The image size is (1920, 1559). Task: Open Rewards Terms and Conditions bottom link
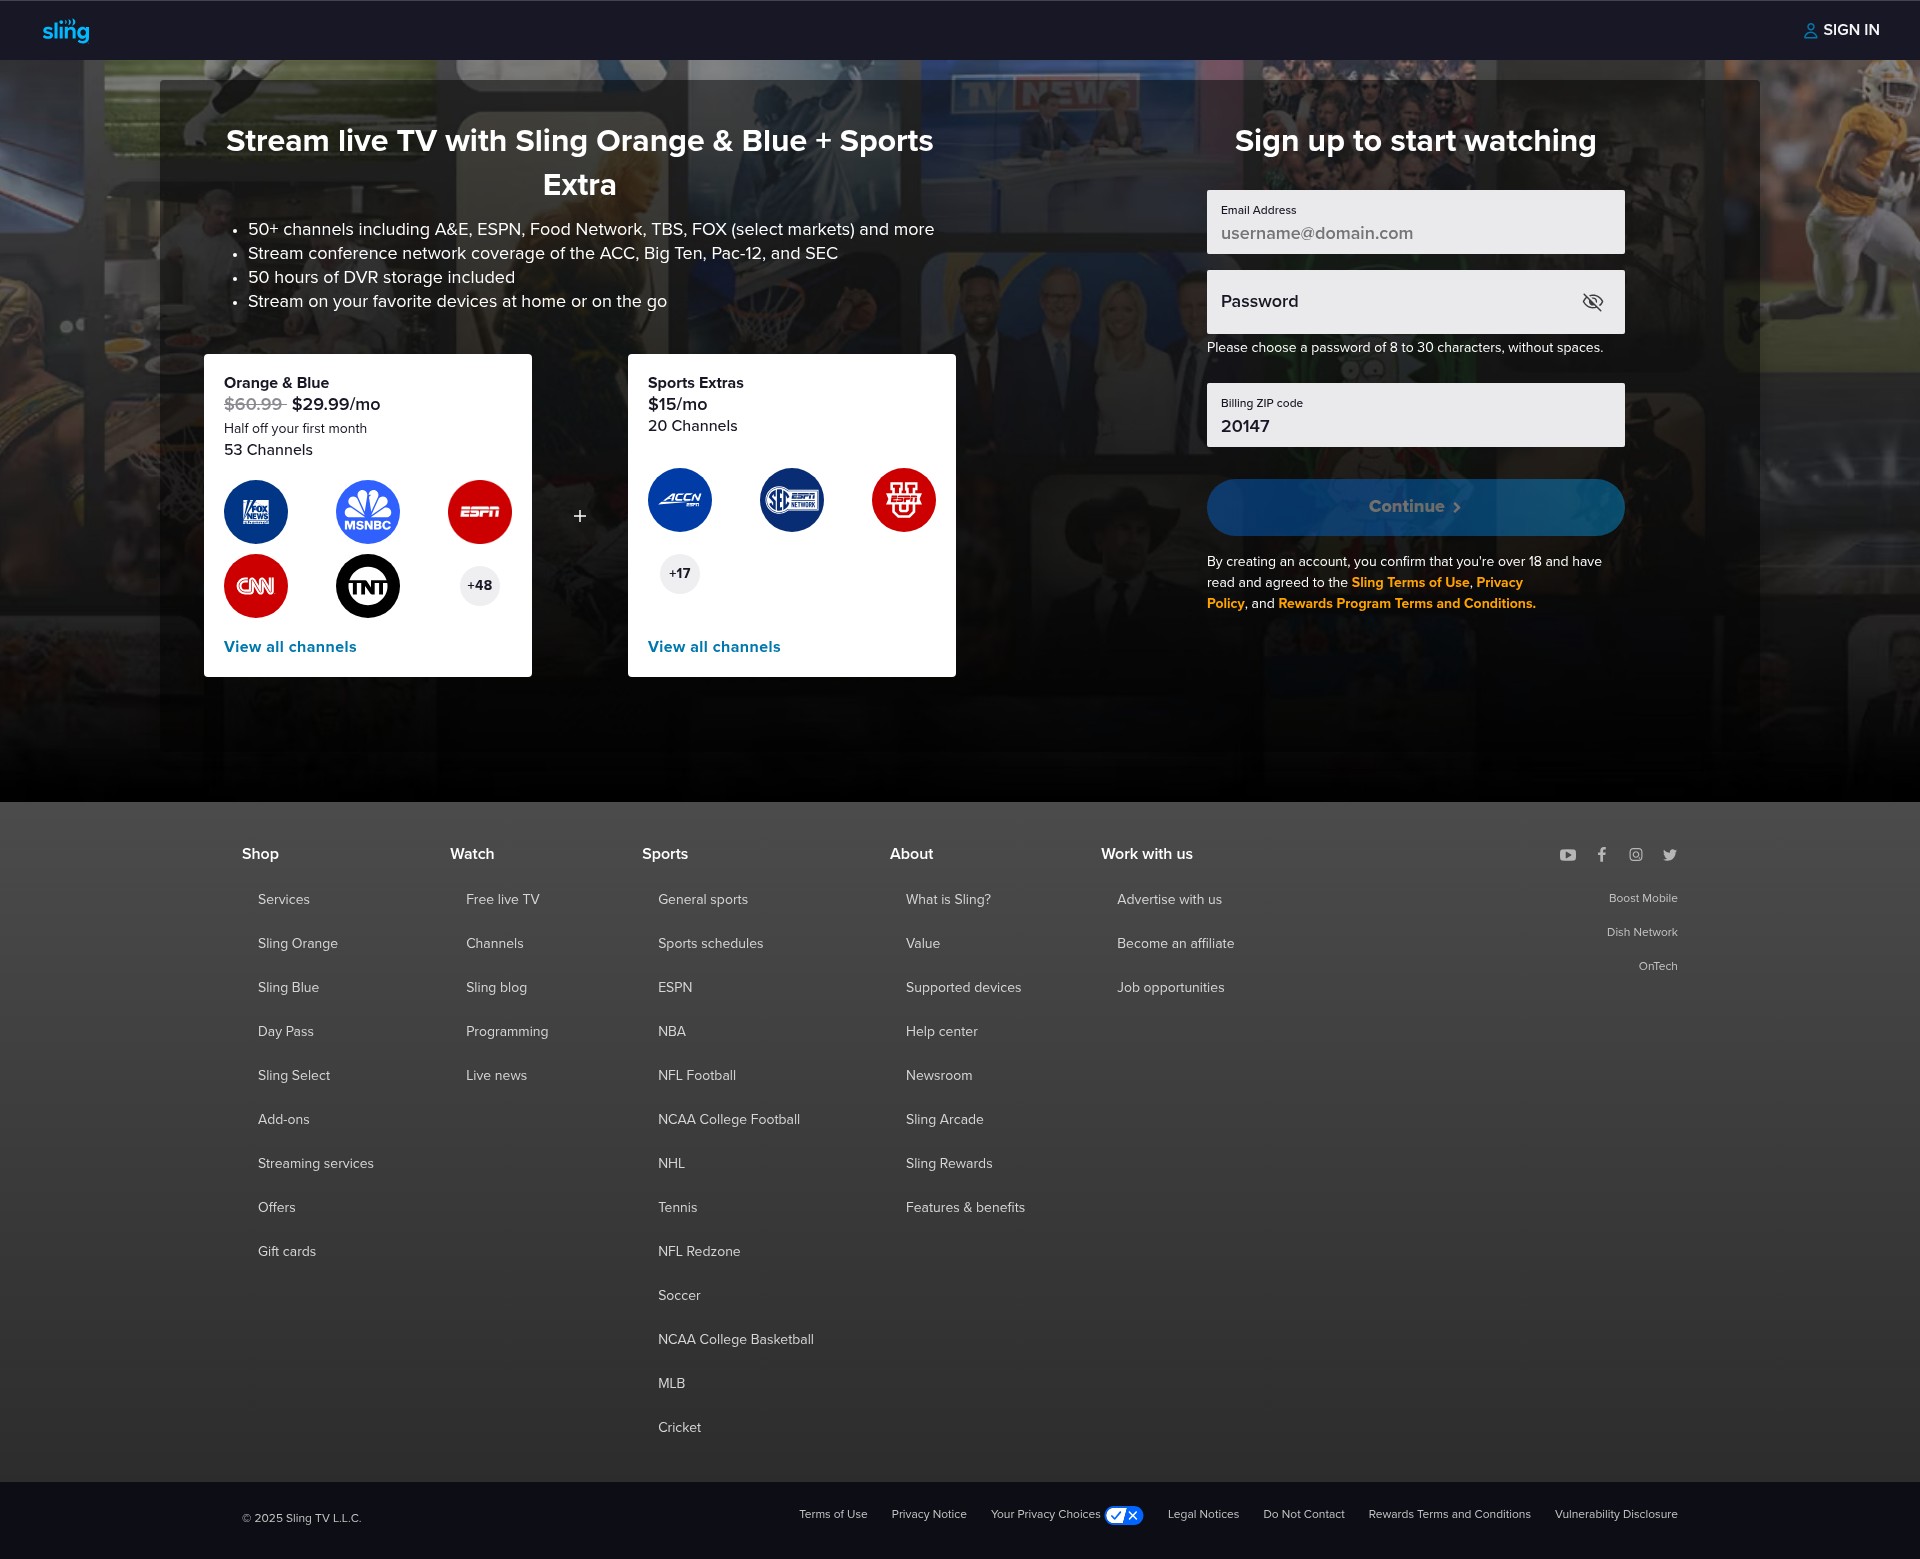click(1449, 1514)
